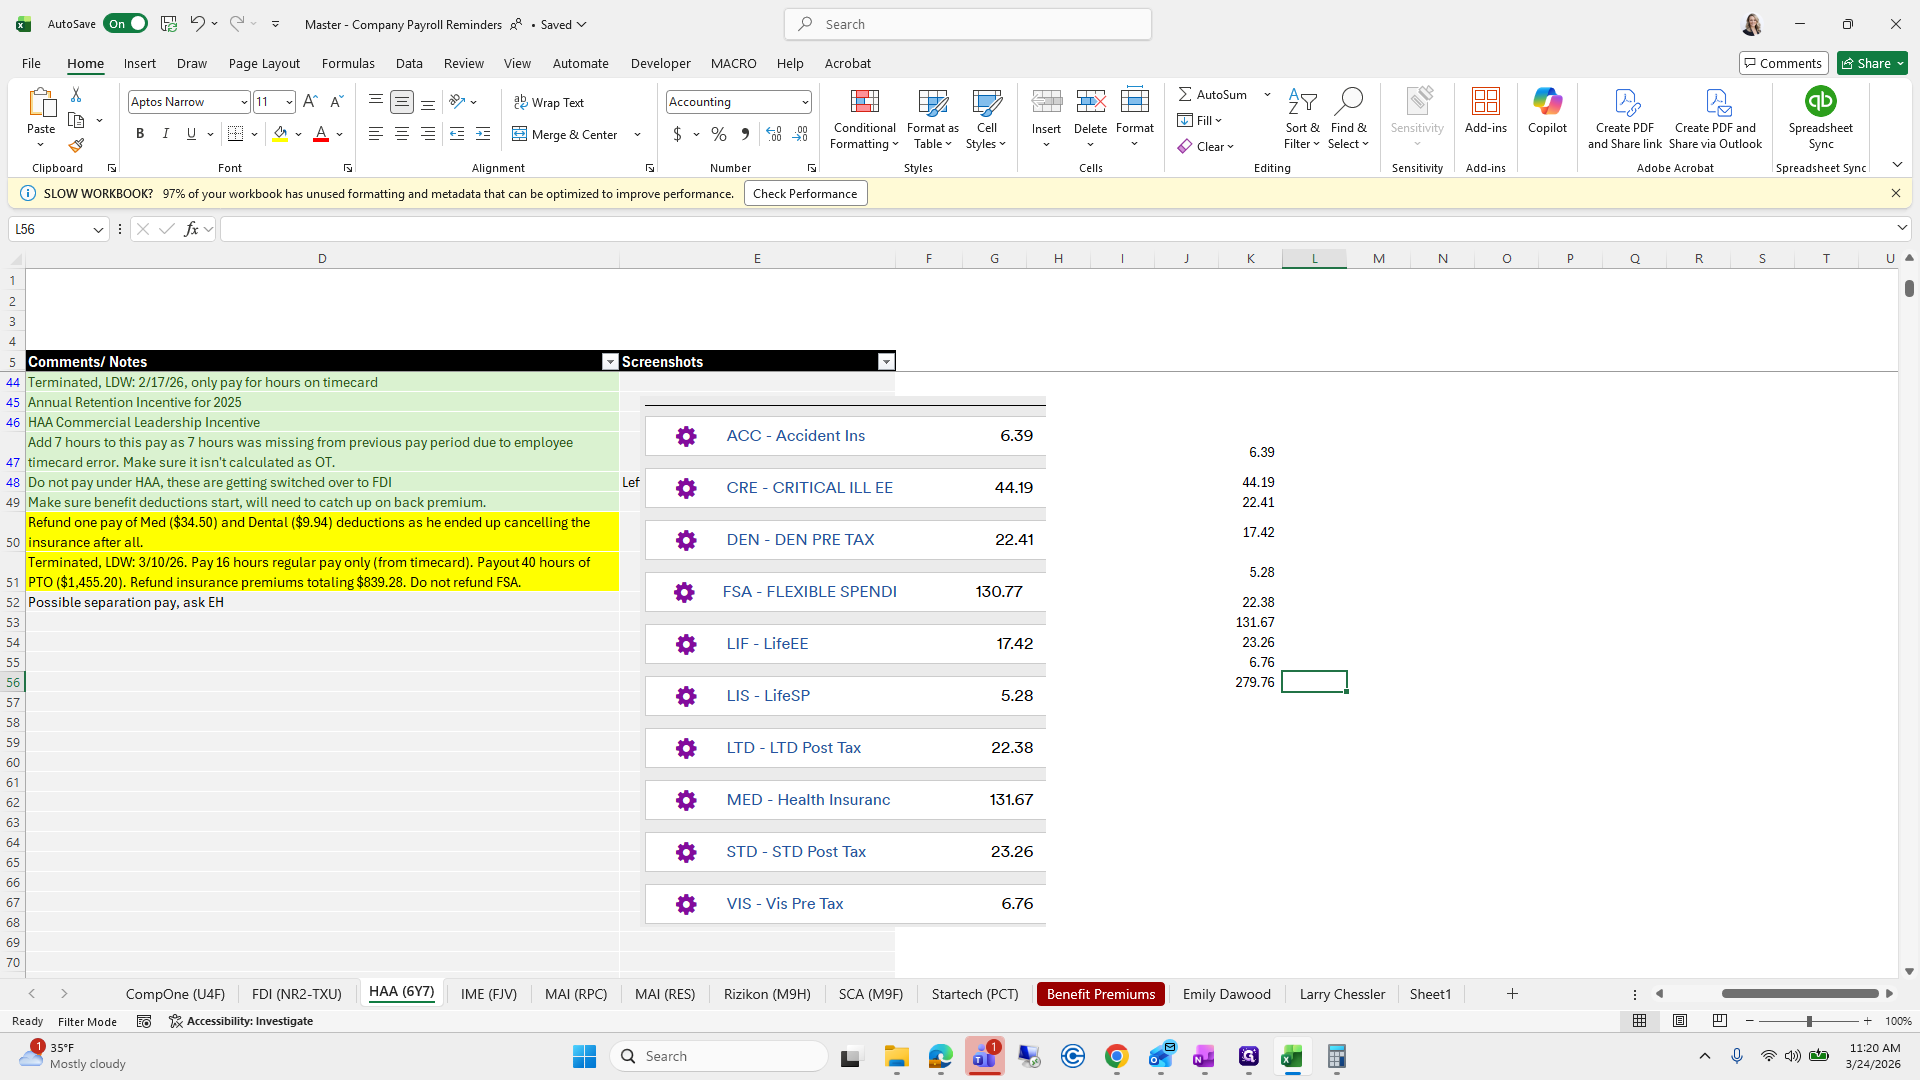Image resolution: width=1920 pixels, height=1080 pixels.
Task: Open the Aptos Narrow font name dropdown
Action: pos(243,102)
